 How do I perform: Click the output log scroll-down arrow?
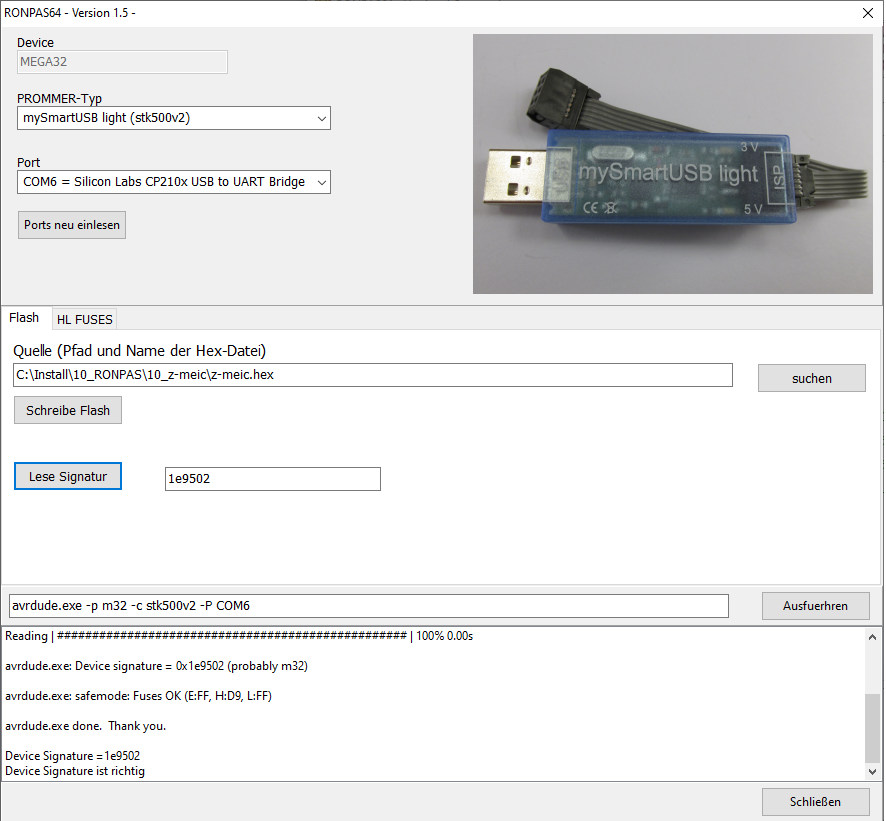[872, 771]
